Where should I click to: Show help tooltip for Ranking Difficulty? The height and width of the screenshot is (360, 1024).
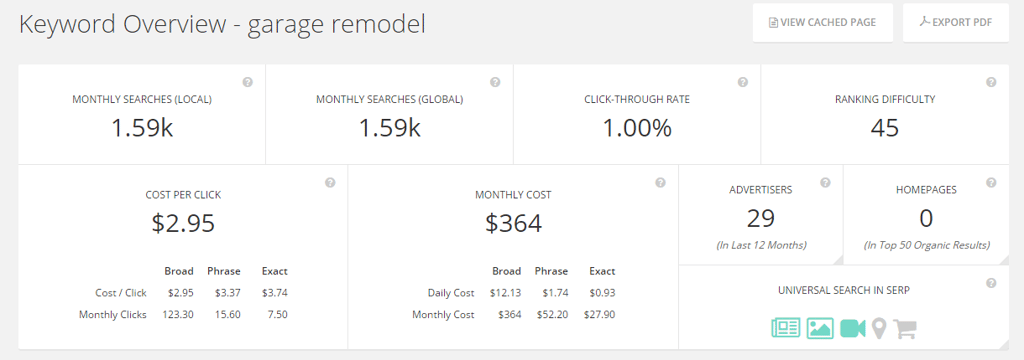tap(991, 82)
